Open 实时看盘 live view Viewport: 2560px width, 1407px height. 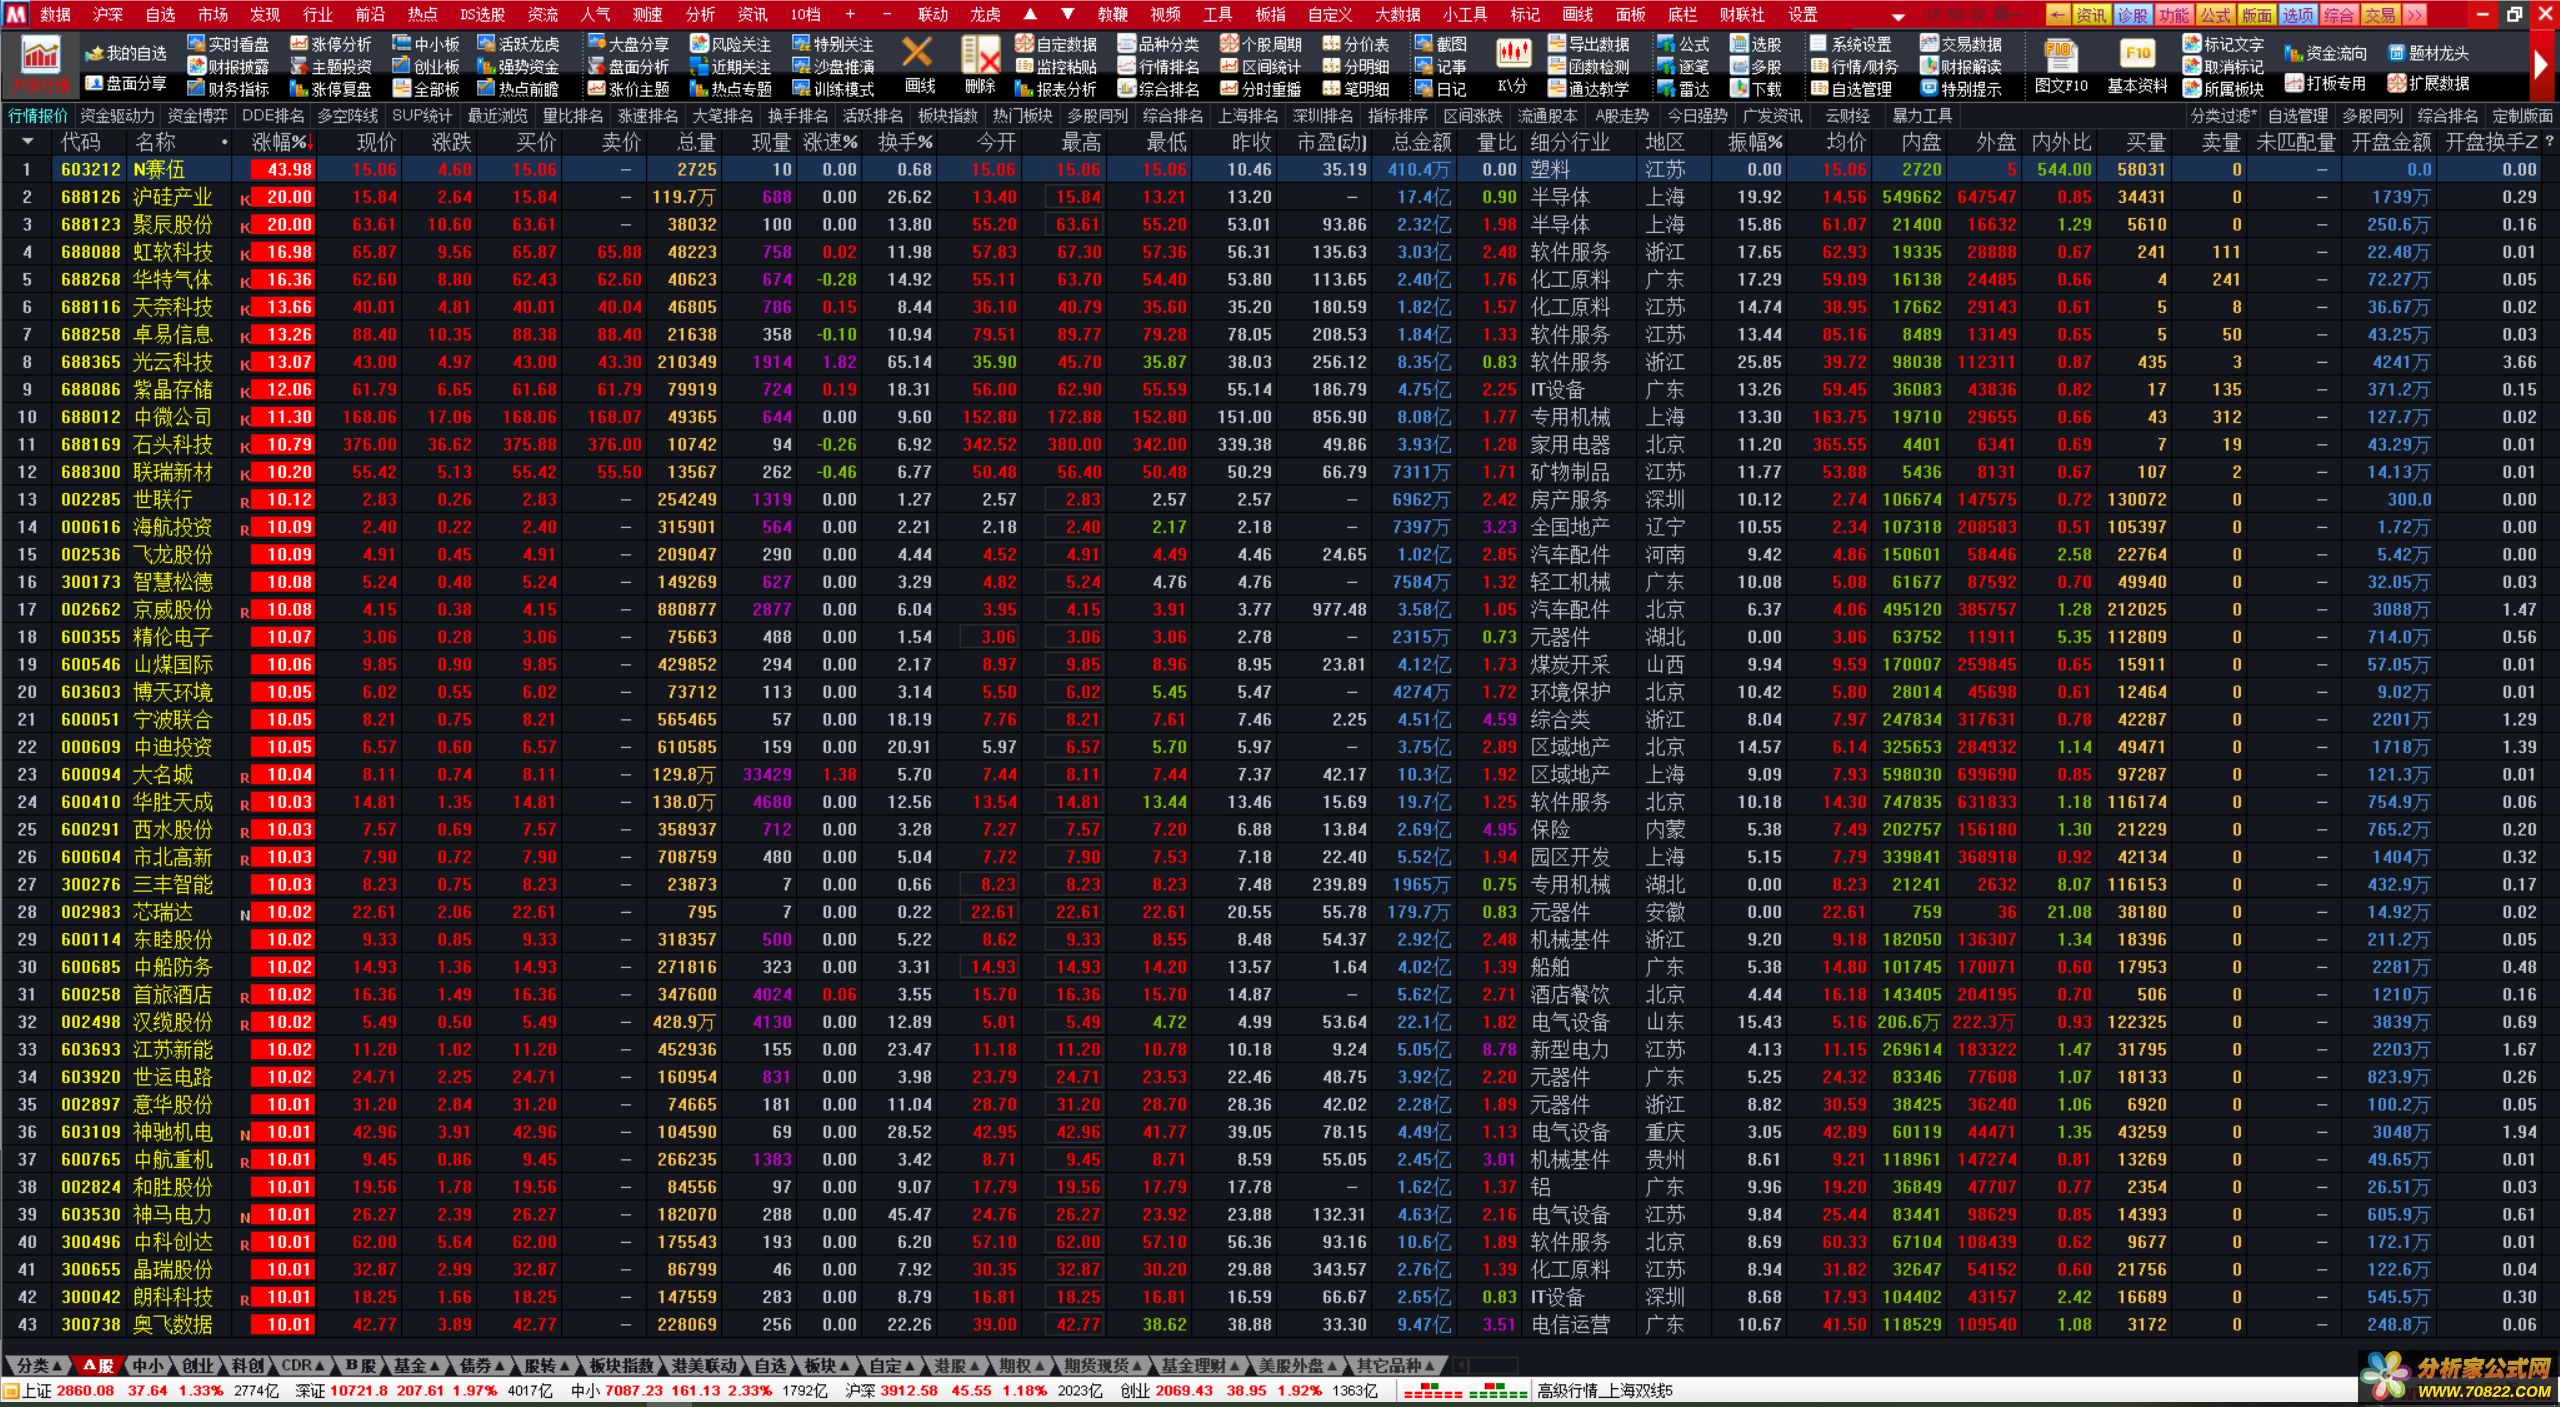228,44
